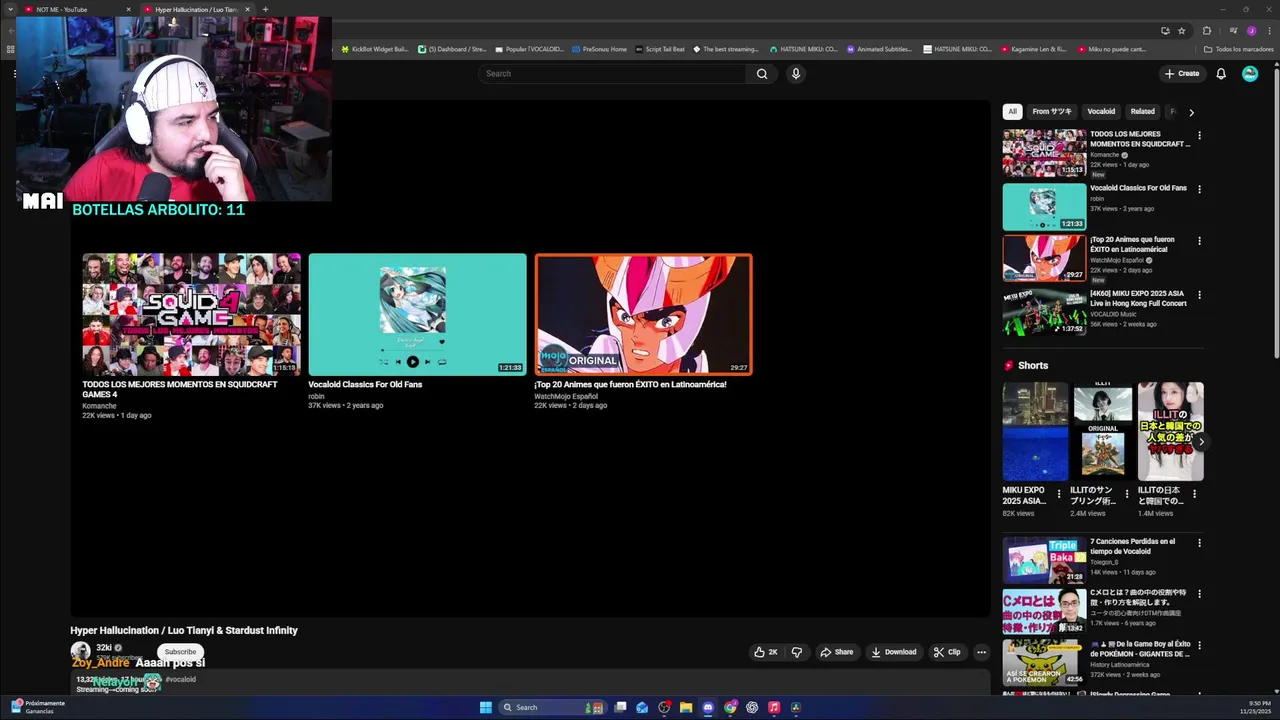Subscribe to the 32ki channel
The width and height of the screenshot is (1280, 720).
click(x=180, y=652)
